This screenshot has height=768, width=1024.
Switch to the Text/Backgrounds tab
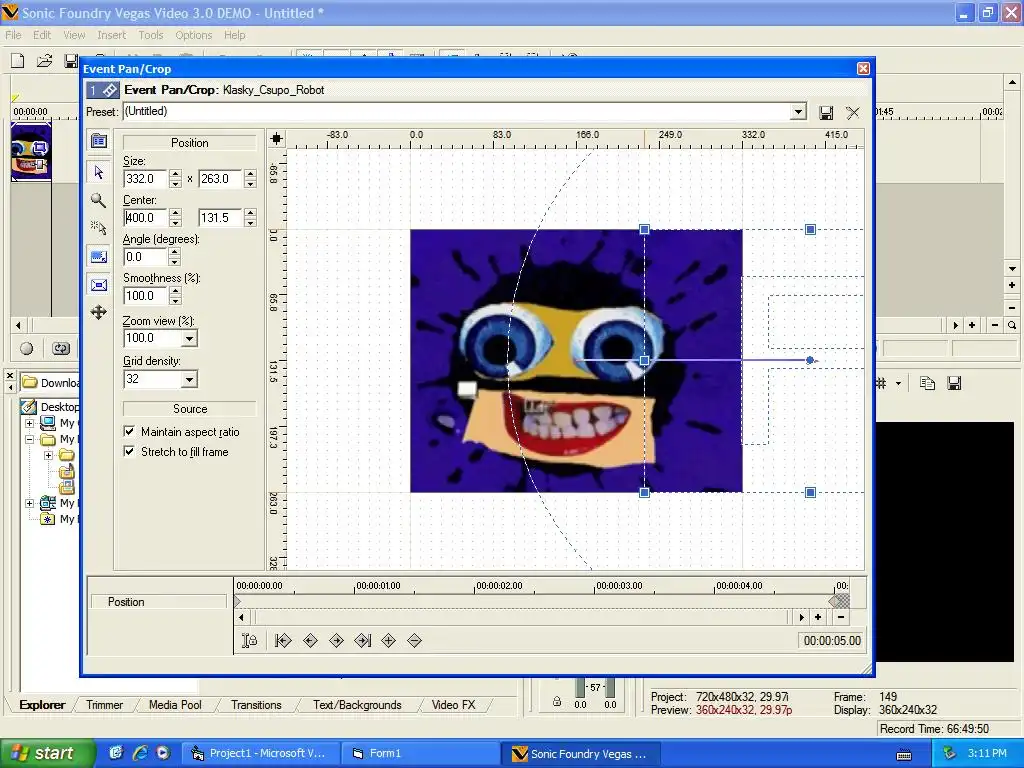pyautogui.click(x=357, y=705)
